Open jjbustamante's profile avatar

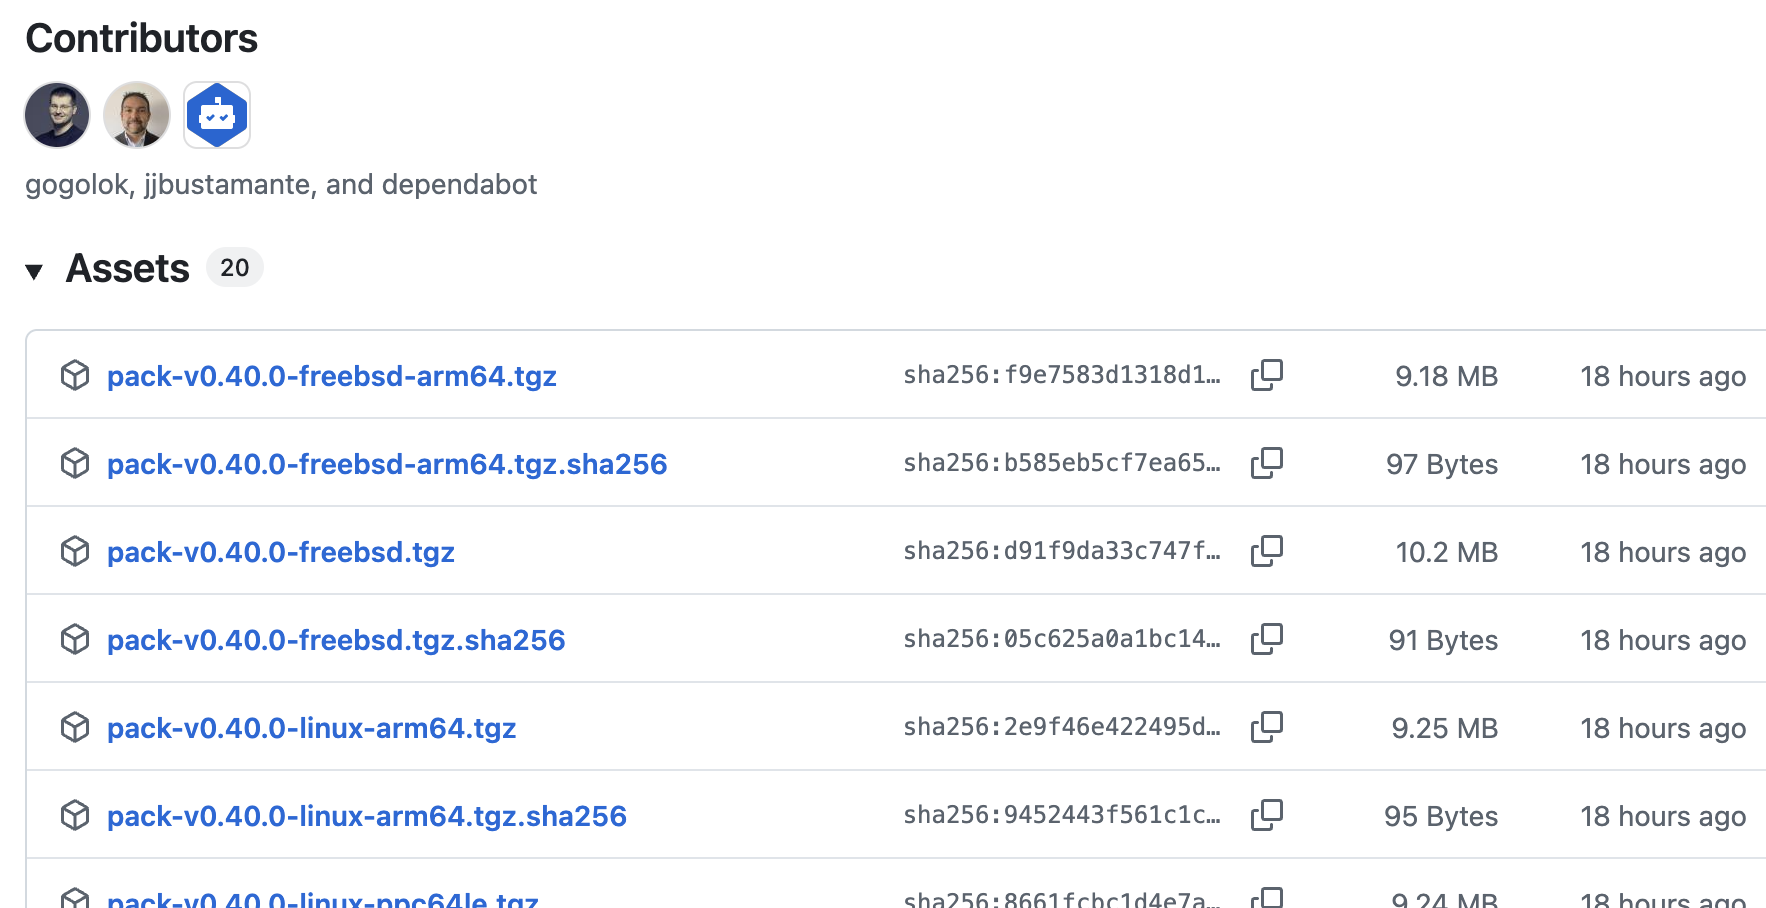pos(137,115)
